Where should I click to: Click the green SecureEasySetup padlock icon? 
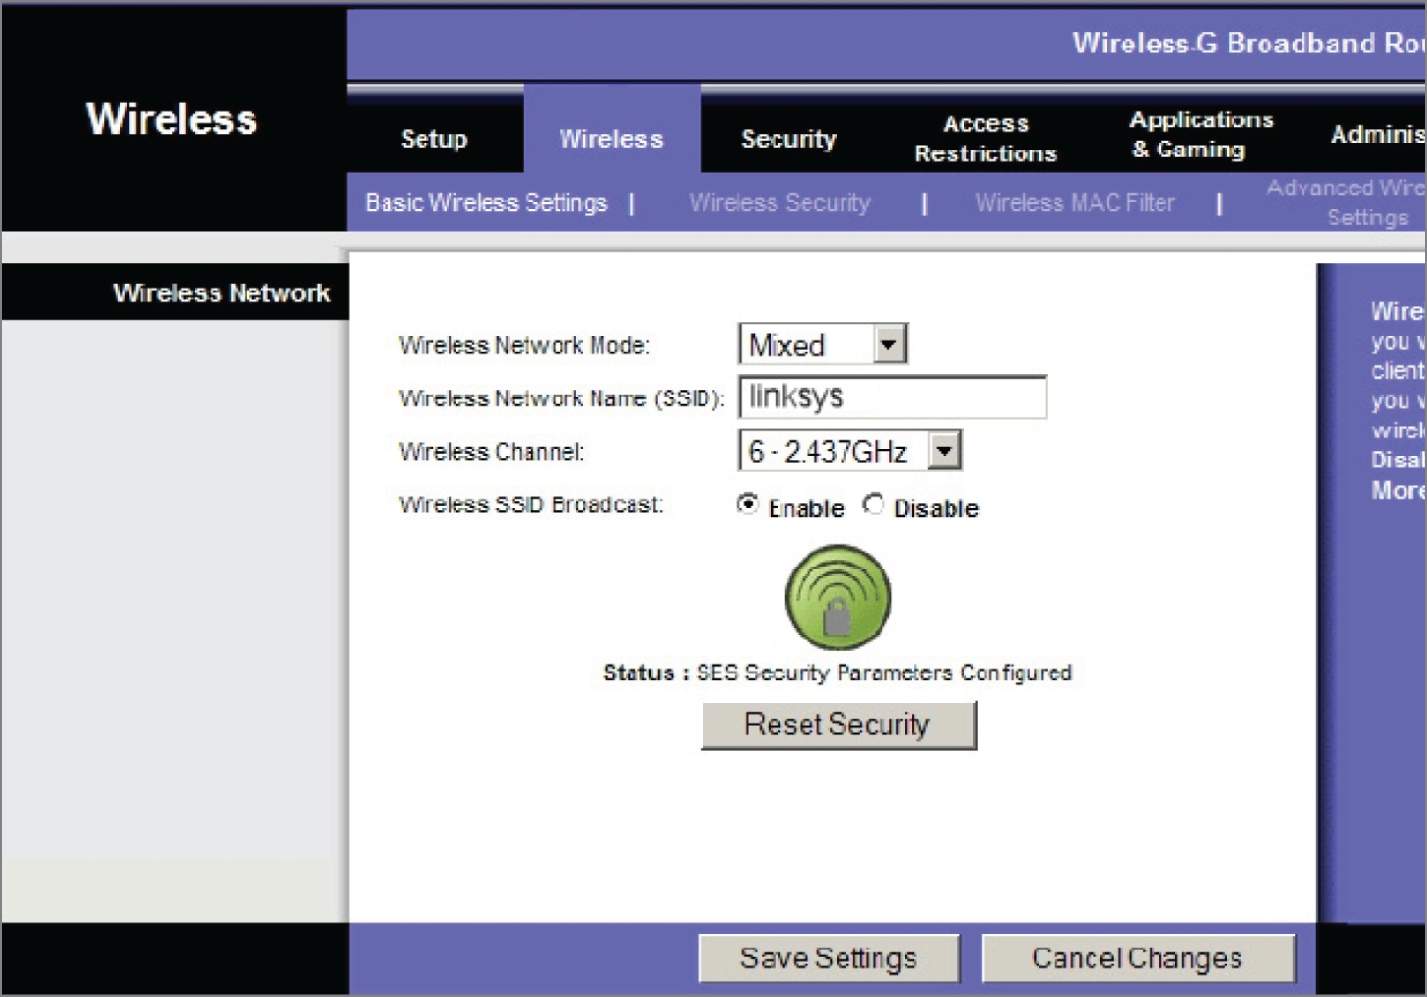837,597
